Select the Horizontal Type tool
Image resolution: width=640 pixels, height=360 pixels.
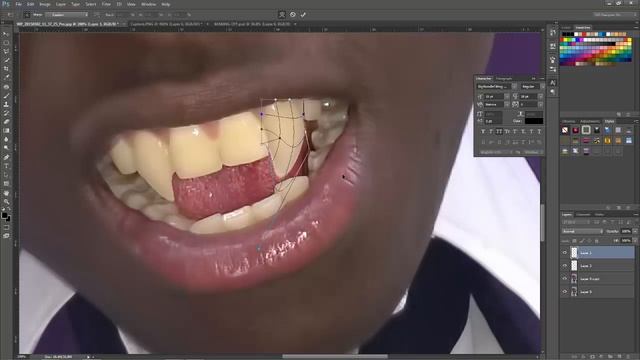[x=6, y=166]
